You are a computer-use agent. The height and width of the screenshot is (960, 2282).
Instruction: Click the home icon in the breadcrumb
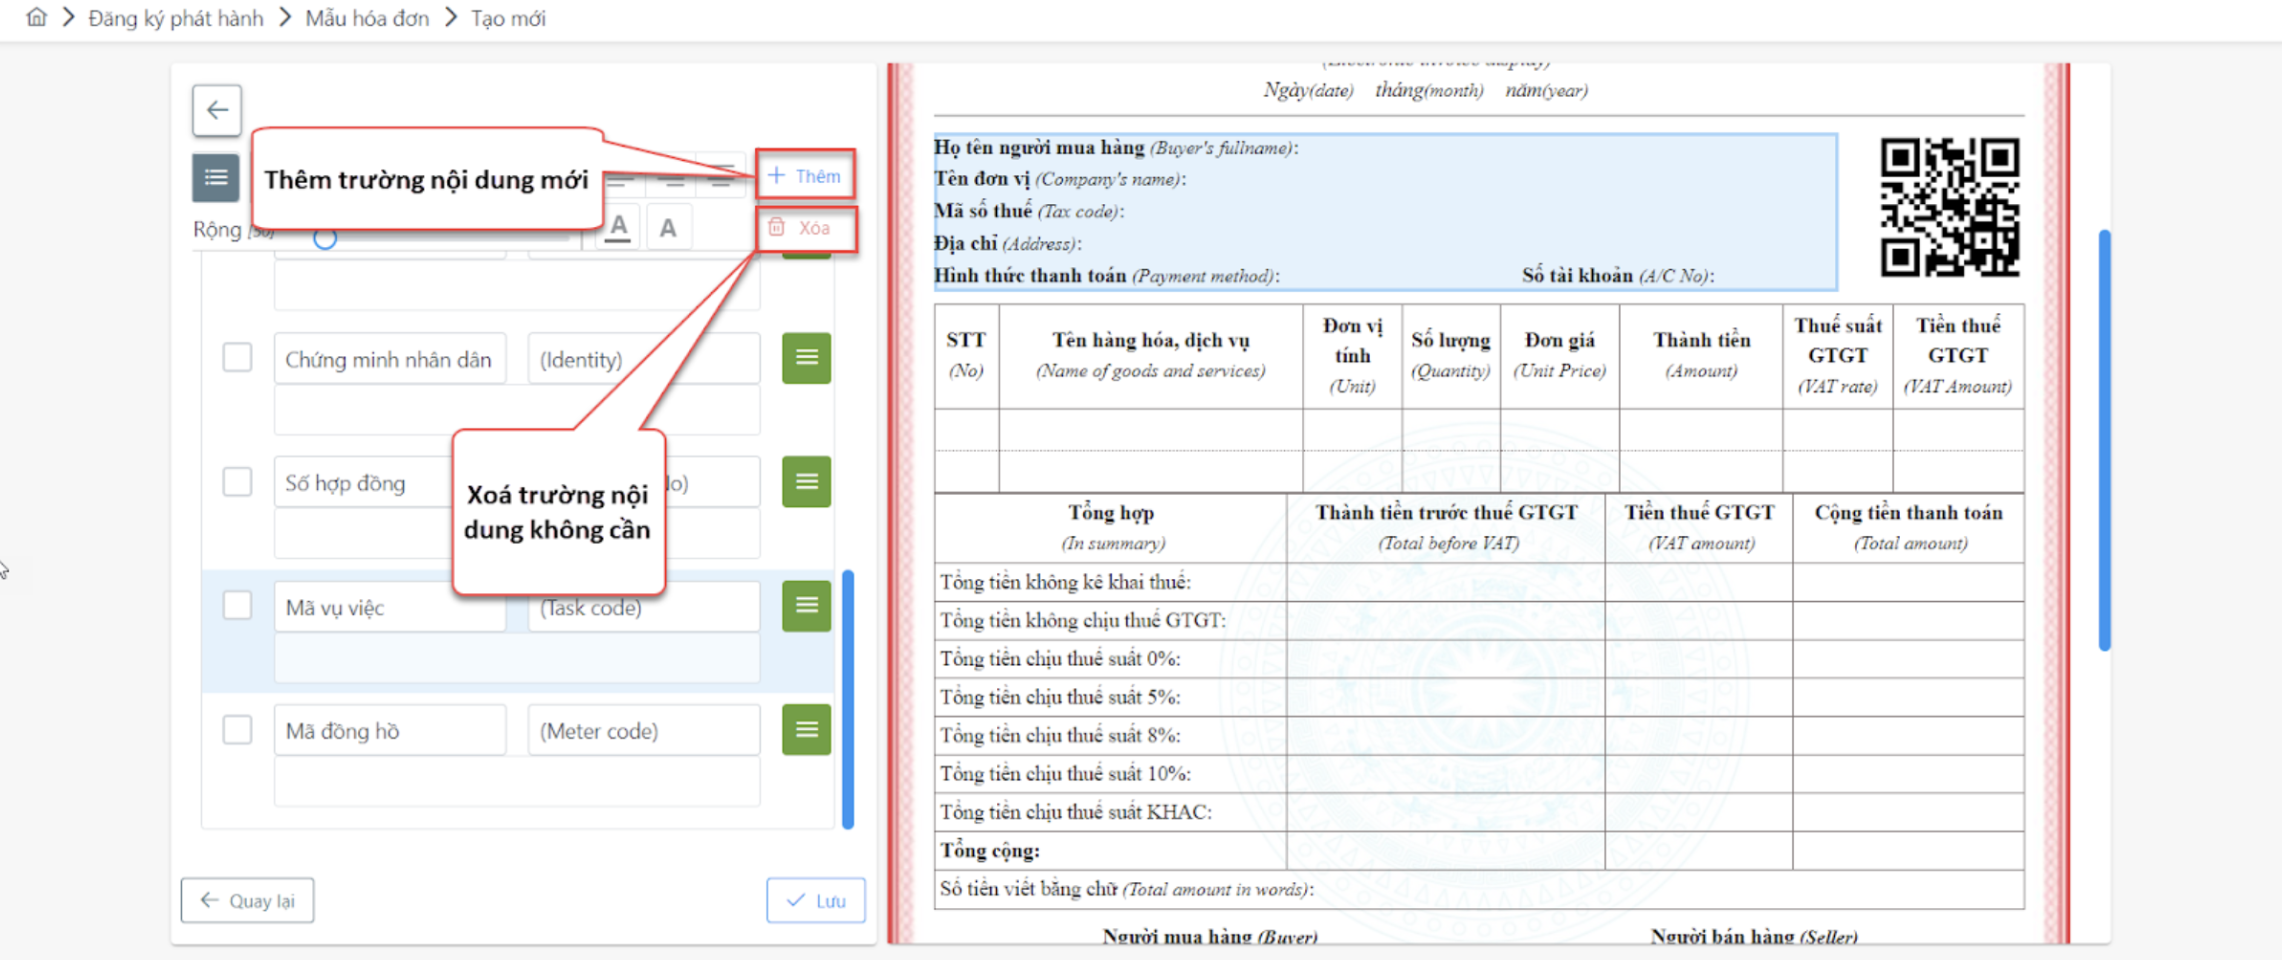36,18
